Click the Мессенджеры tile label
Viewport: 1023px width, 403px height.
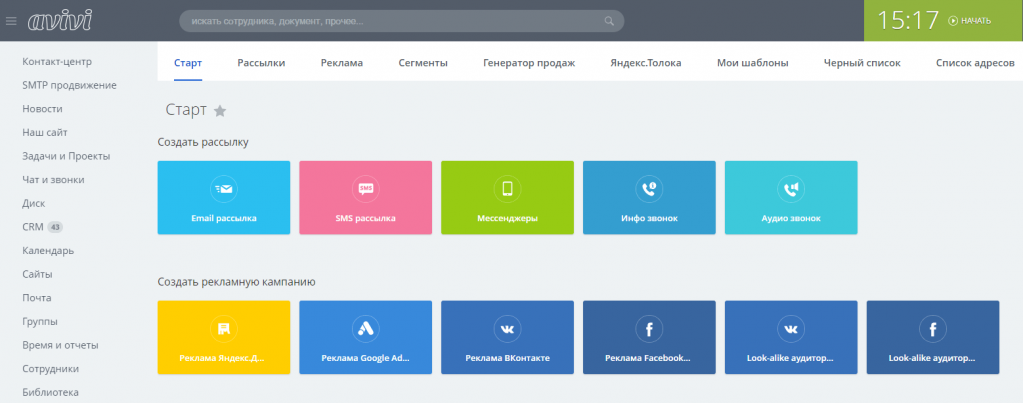point(508,218)
